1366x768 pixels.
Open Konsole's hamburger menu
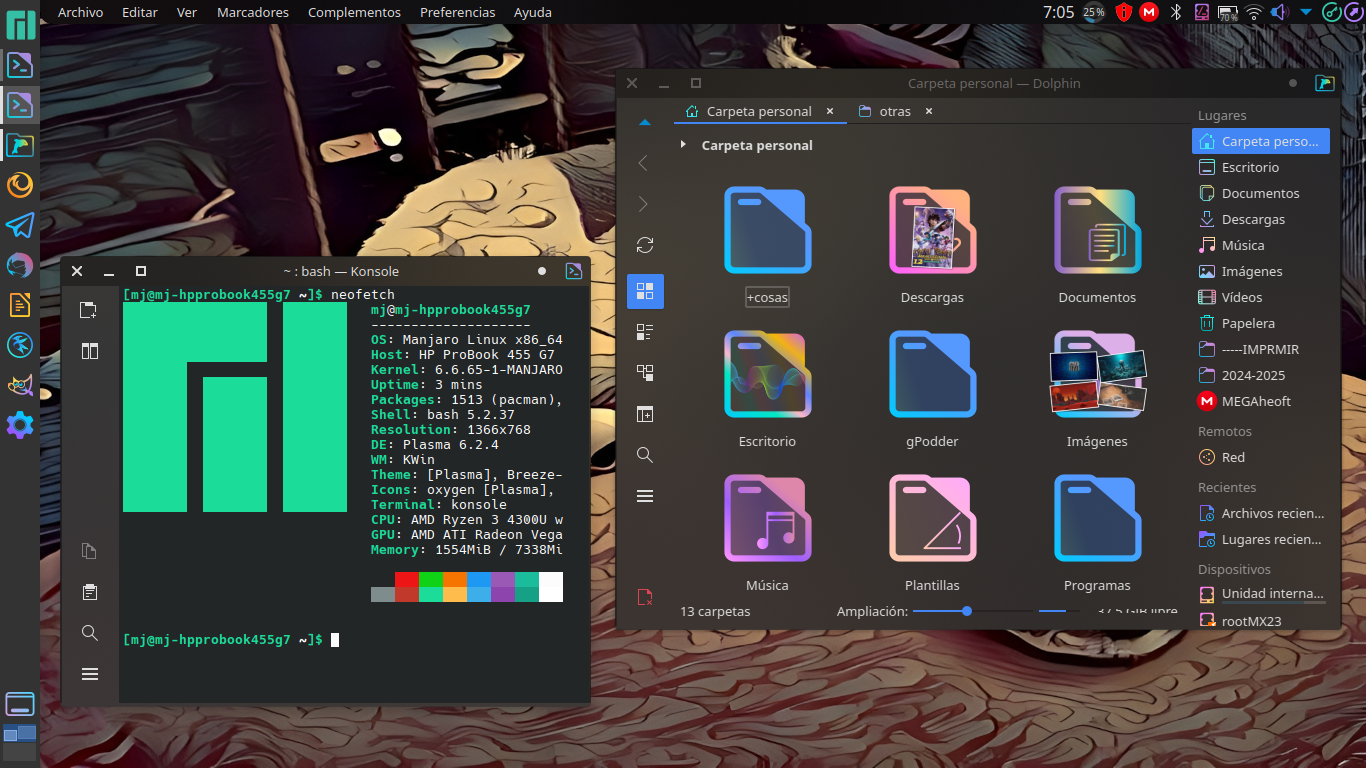click(x=90, y=674)
